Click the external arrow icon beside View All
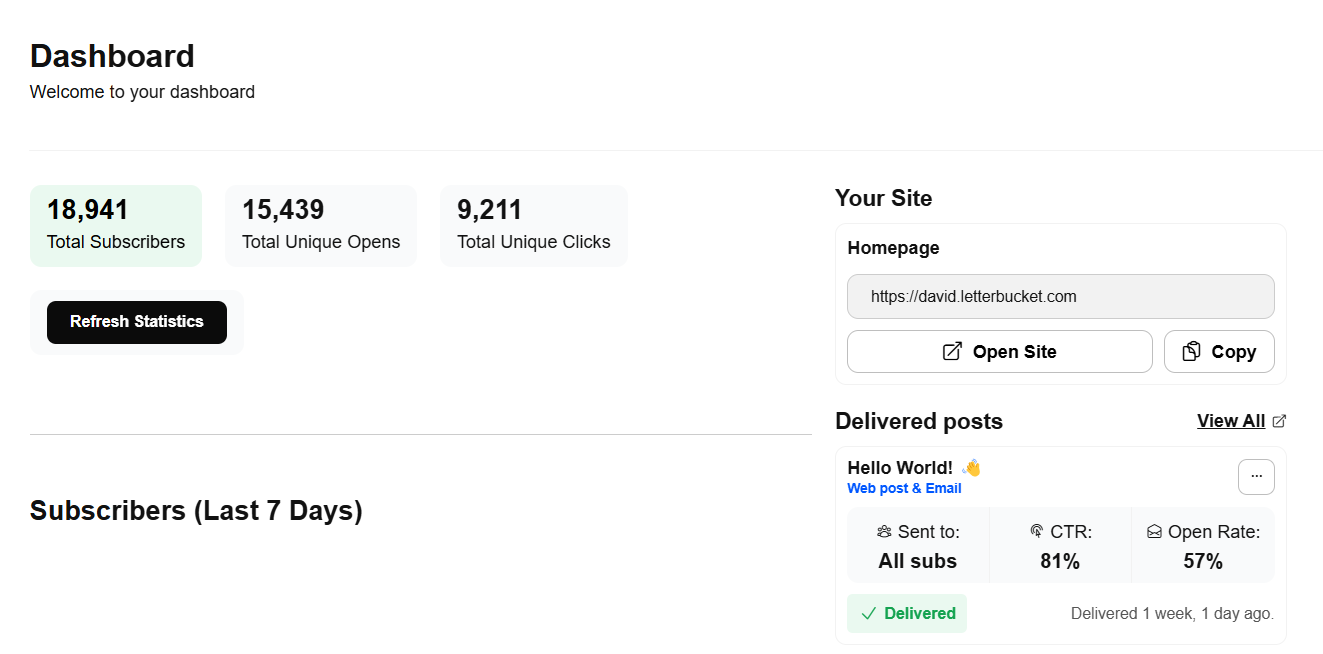The image size is (1323, 654). (1279, 421)
